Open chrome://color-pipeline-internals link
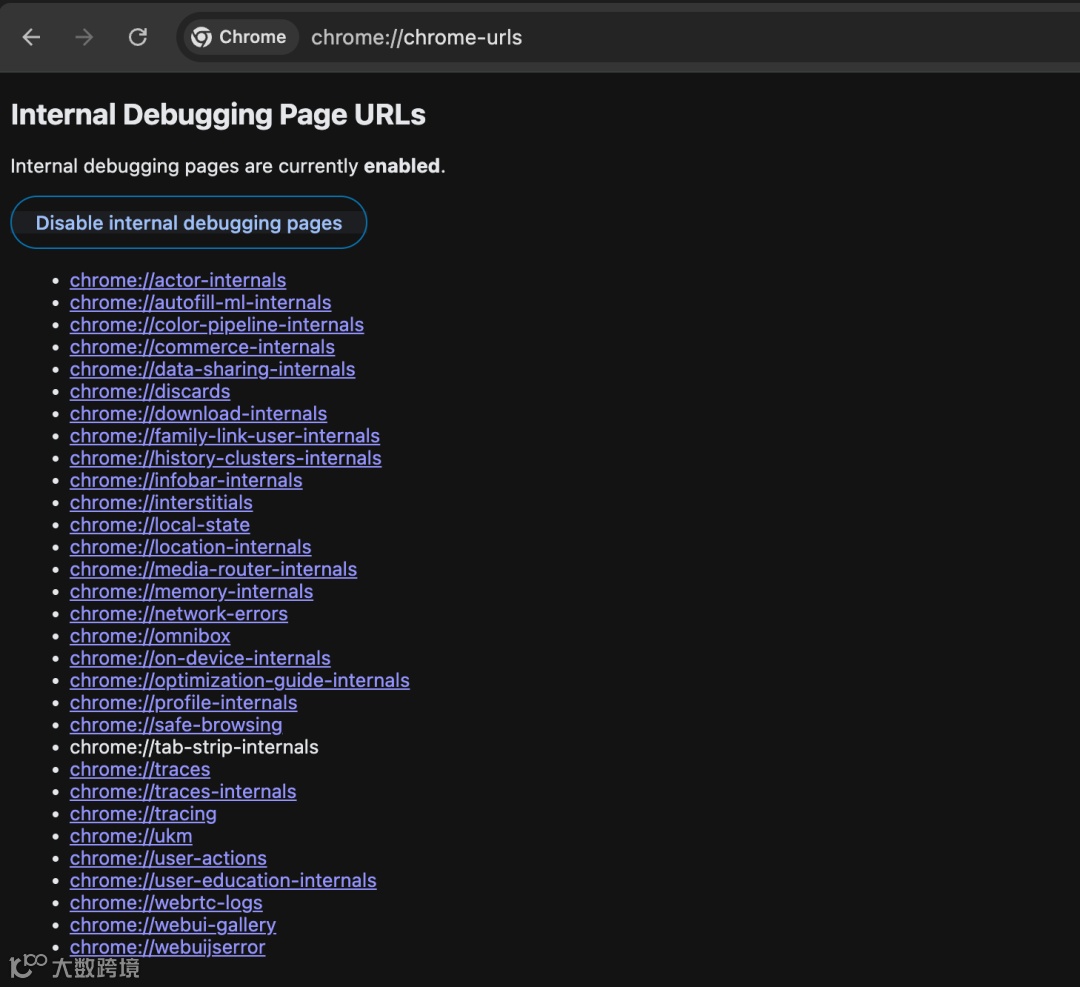The height and width of the screenshot is (987, 1080). point(217,324)
